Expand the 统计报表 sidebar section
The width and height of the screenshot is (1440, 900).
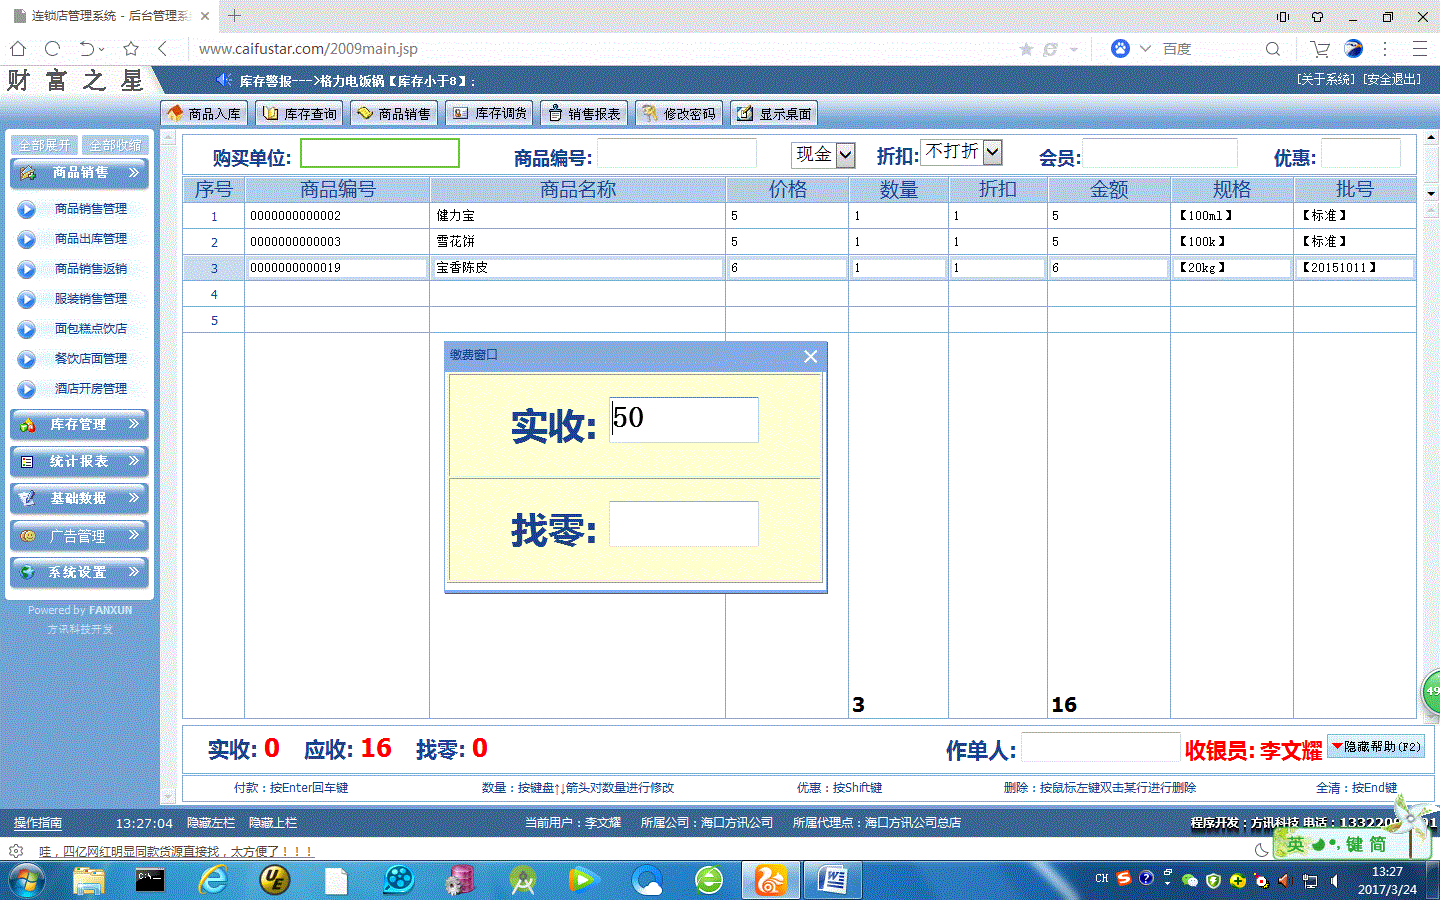[x=80, y=462]
